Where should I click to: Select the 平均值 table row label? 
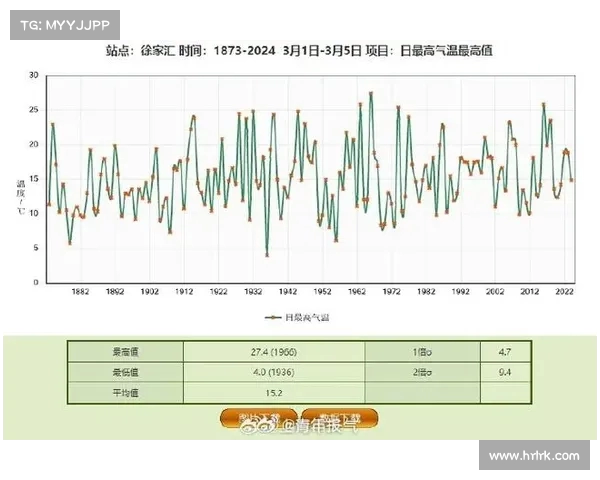pos(125,392)
